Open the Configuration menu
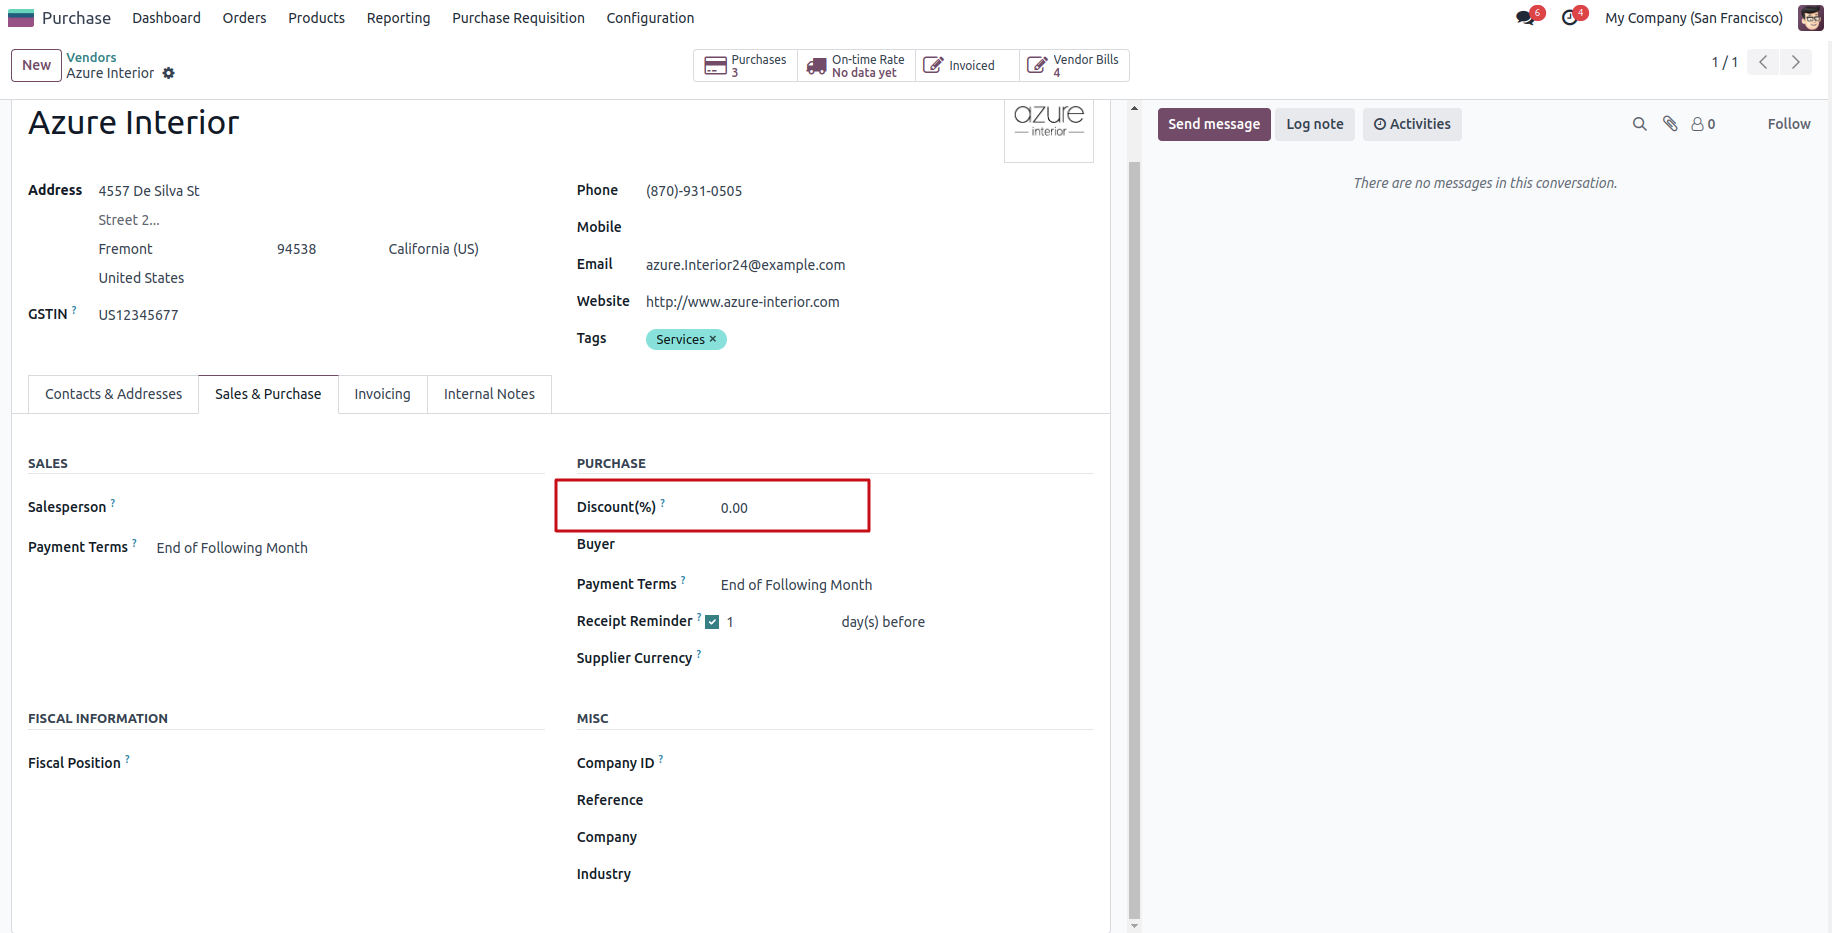Viewport: 1832px width, 933px height. (650, 18)
